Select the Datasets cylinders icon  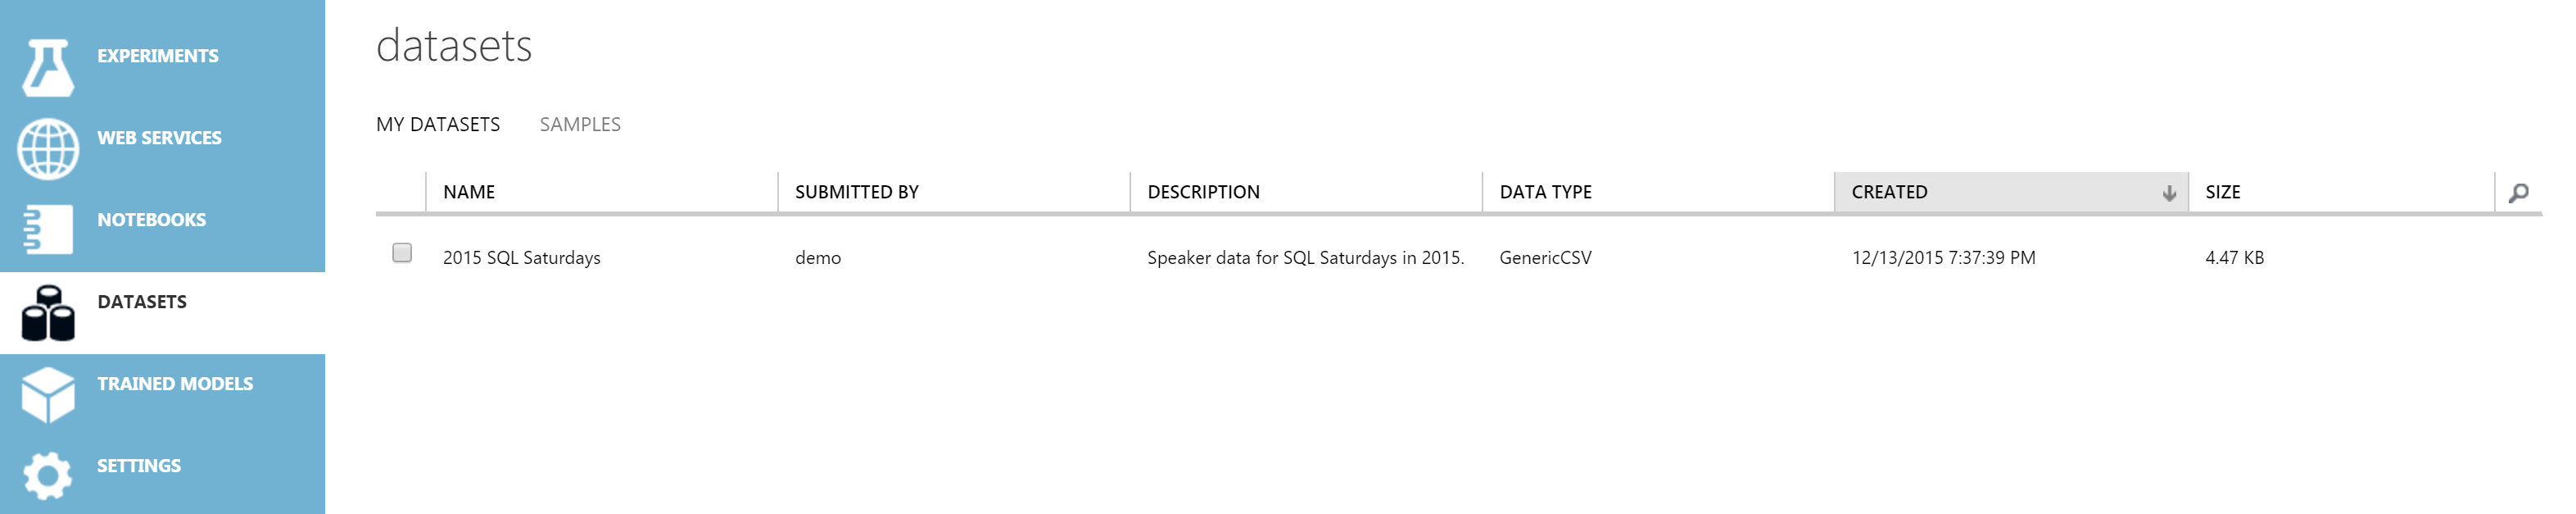pyautogui.click(x=48, y=313)
